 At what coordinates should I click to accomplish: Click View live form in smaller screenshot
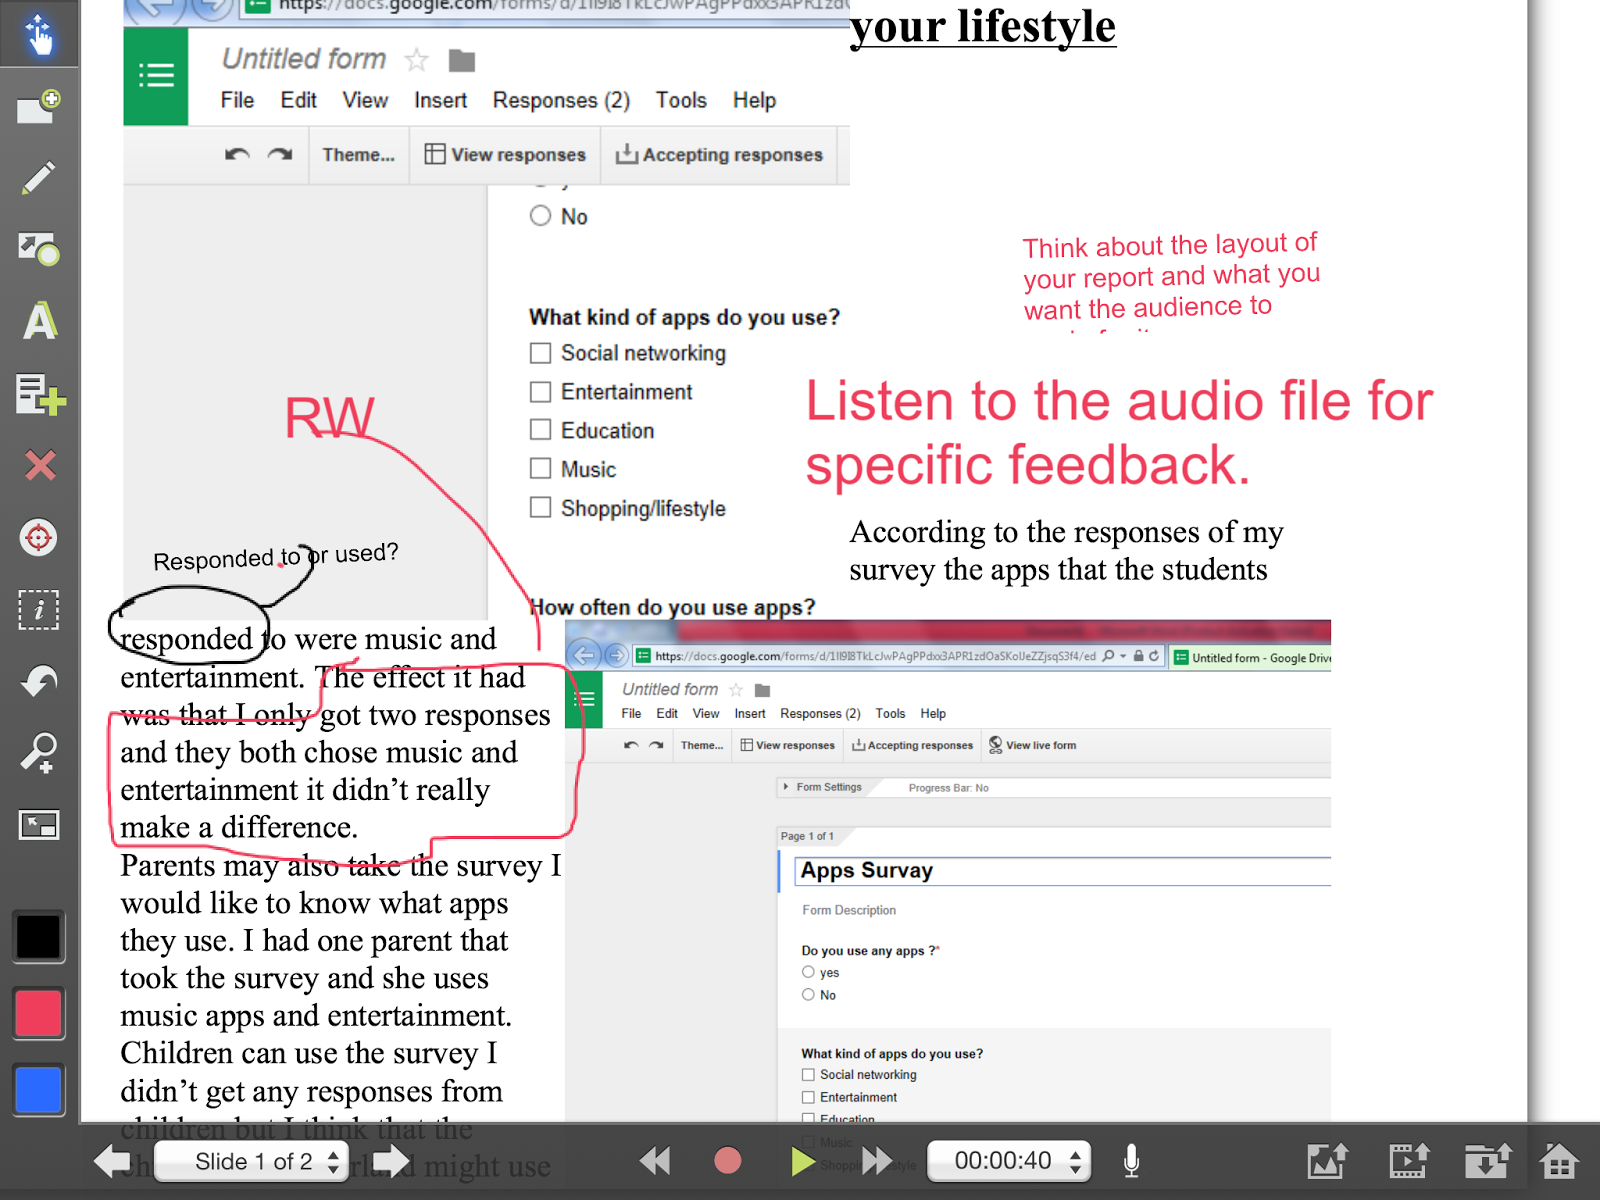tap(1032, 745)
